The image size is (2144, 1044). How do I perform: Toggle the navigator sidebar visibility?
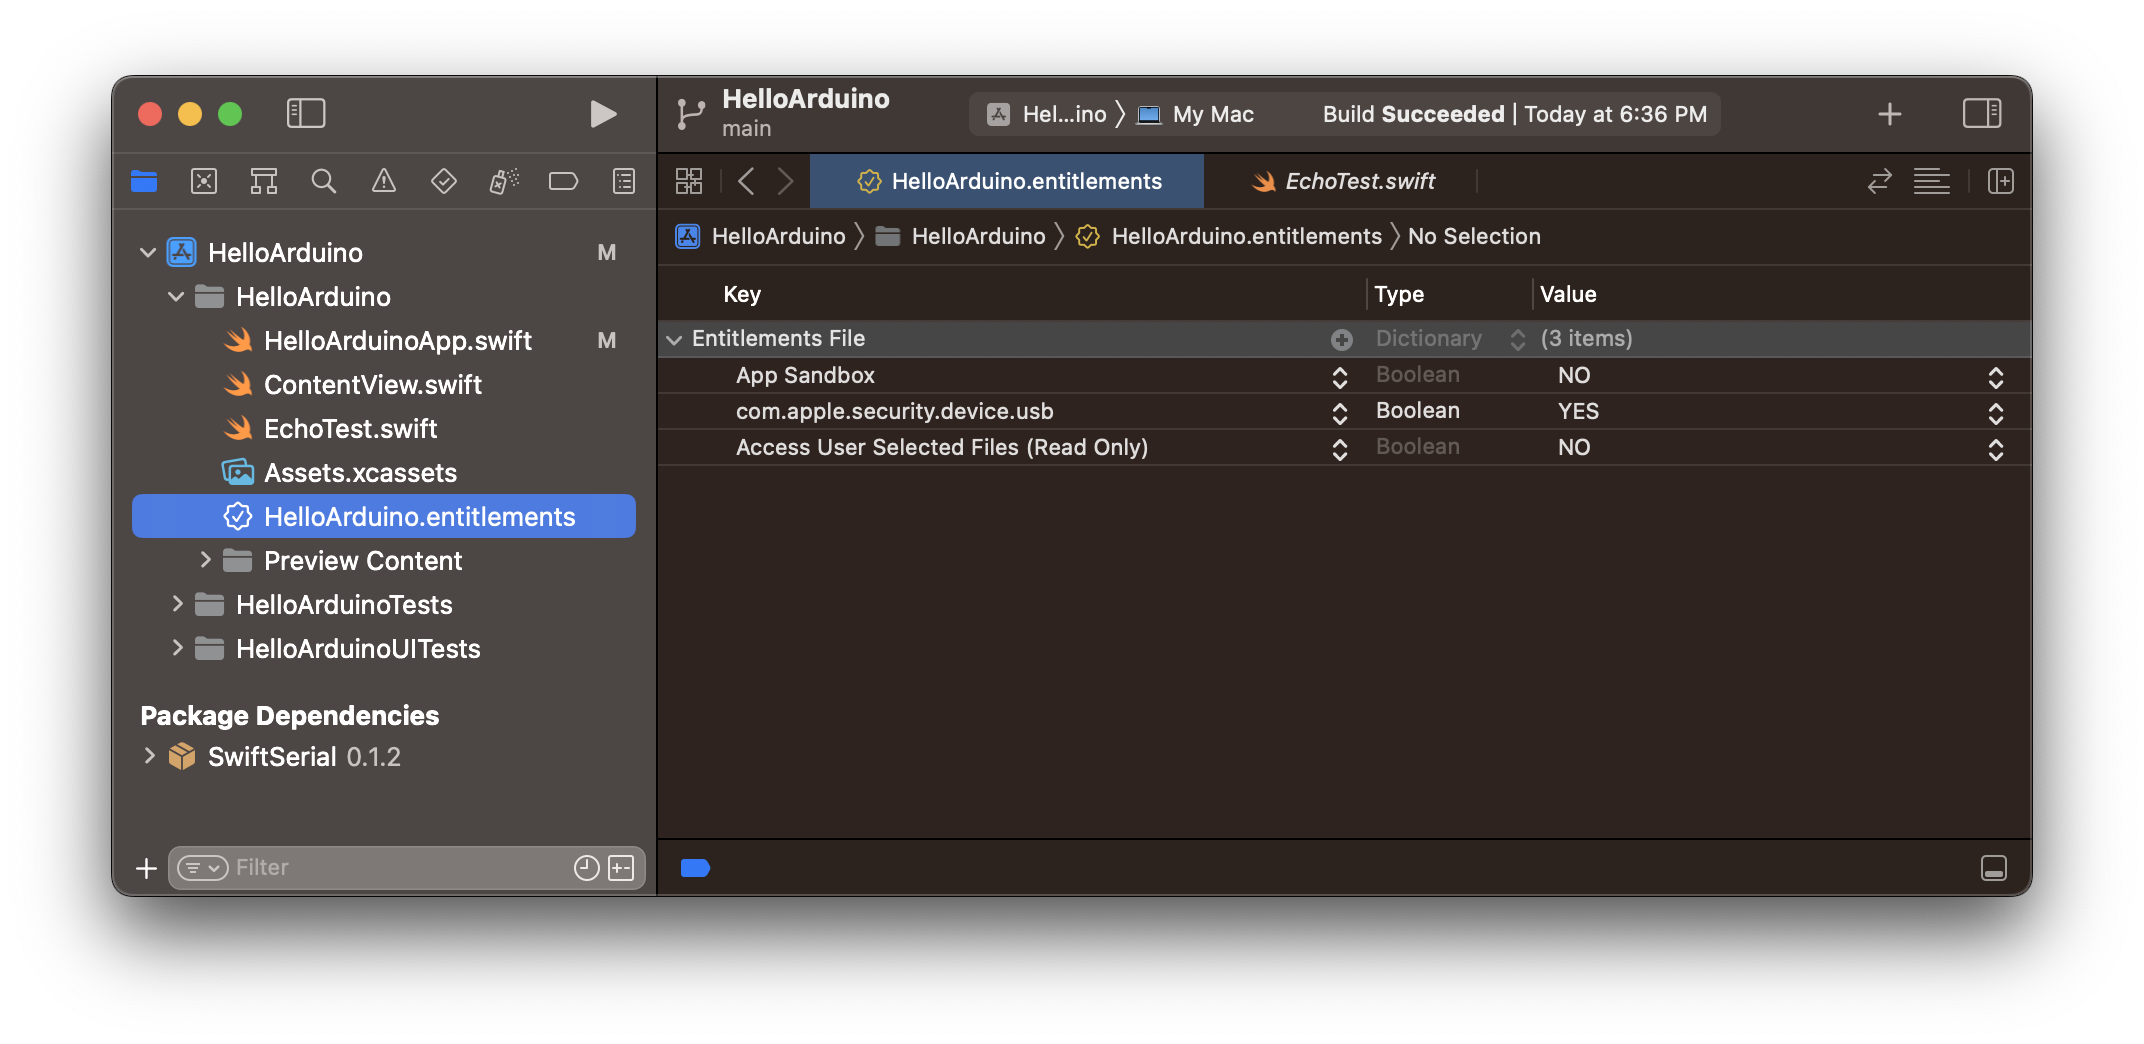click(306, 113)
